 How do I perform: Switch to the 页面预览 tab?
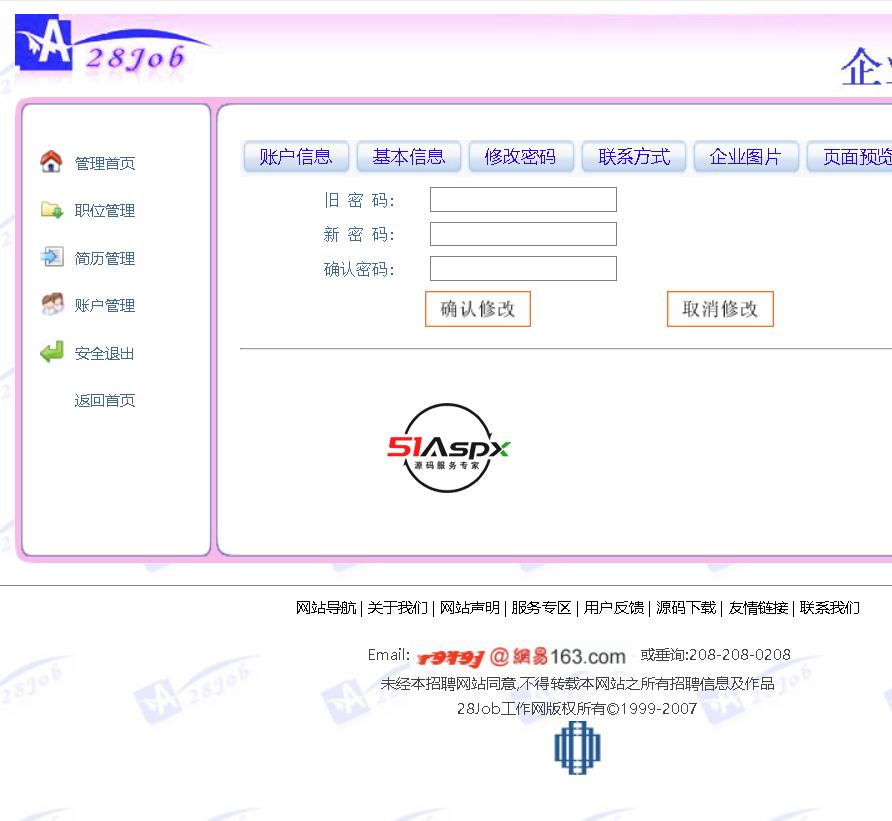tap(850, 156)
